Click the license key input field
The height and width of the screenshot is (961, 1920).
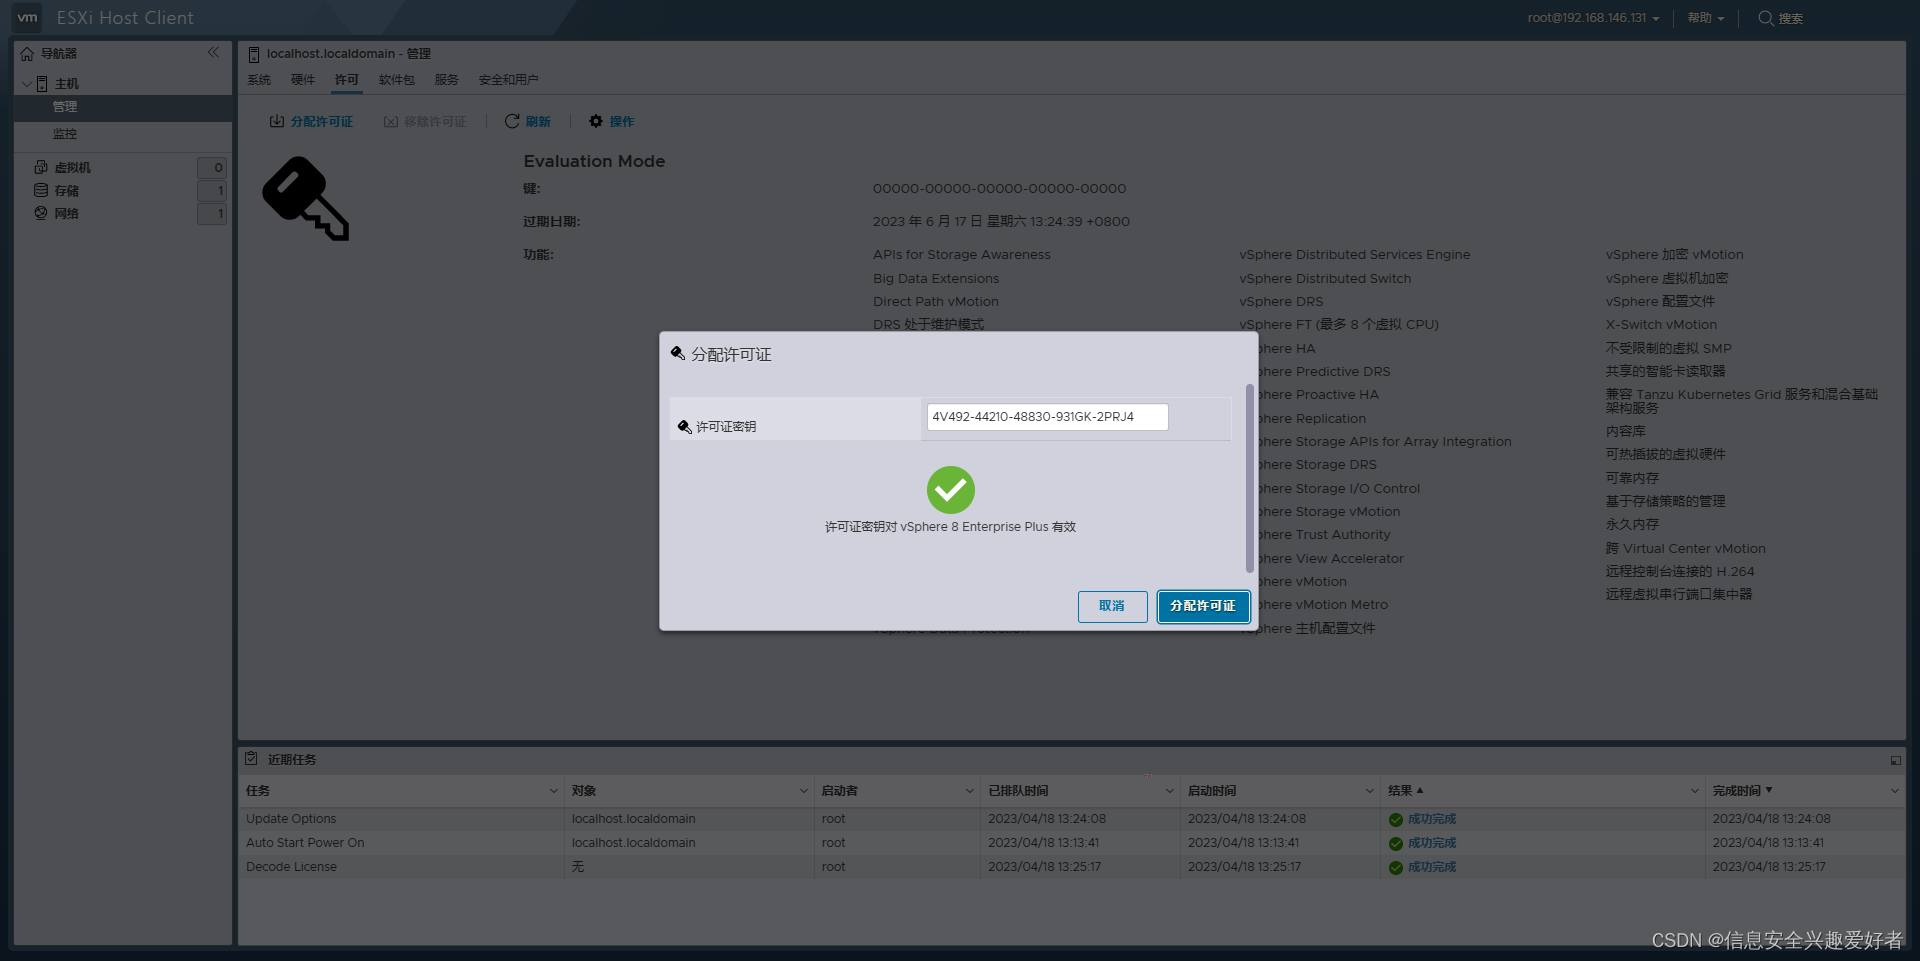click(x=1048, y=417)
